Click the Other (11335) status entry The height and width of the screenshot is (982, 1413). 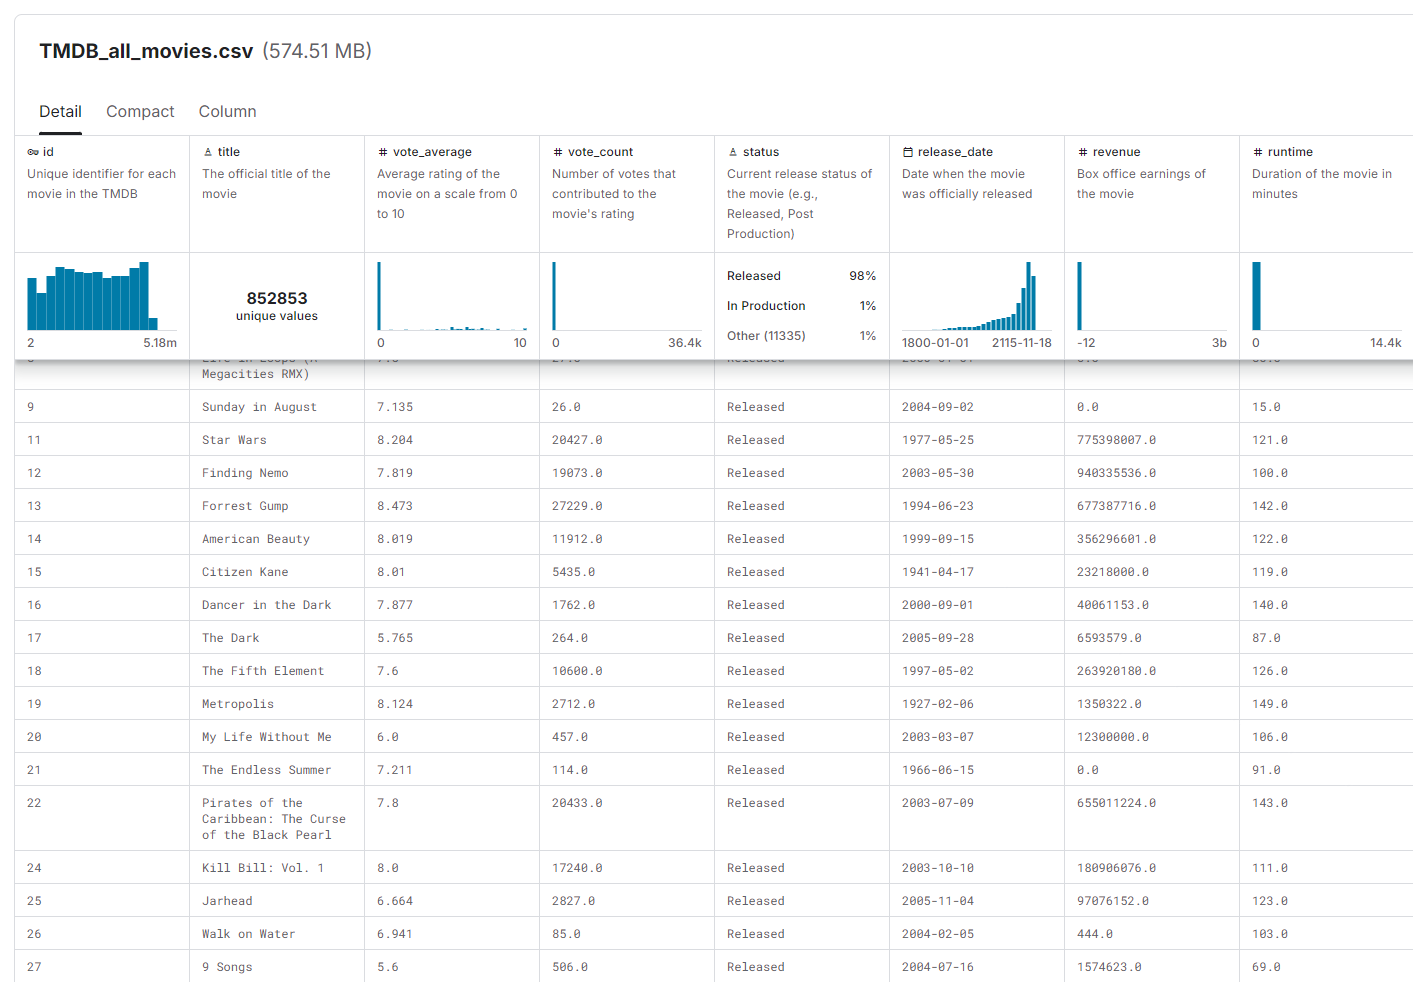[x=801, y=336]
